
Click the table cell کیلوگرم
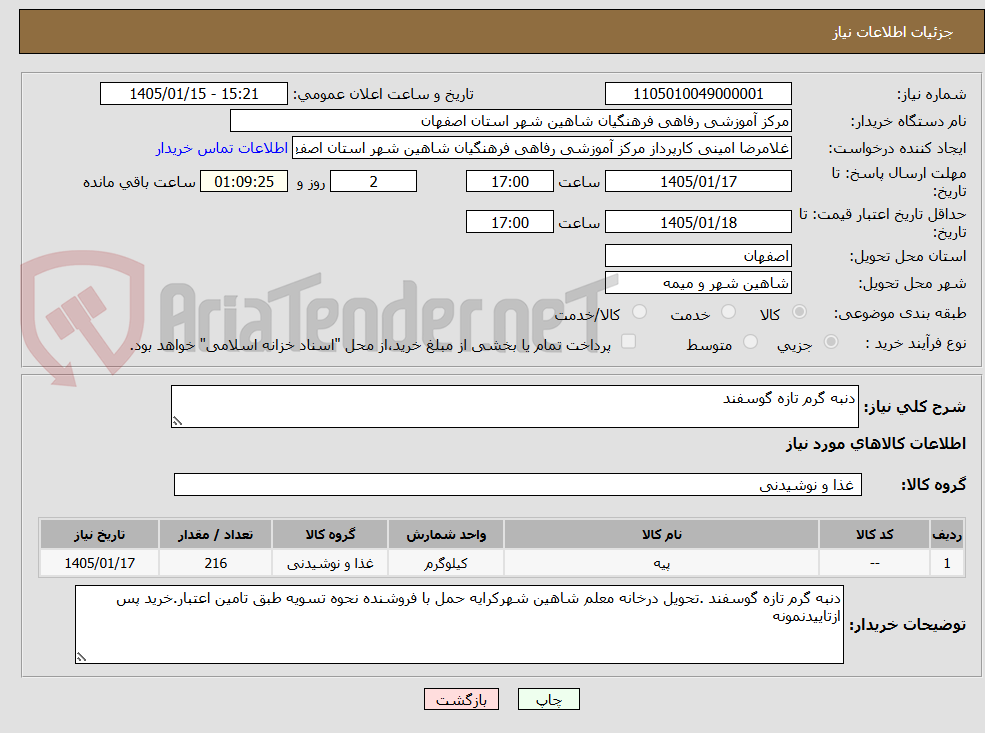click(x=445, y=563)
